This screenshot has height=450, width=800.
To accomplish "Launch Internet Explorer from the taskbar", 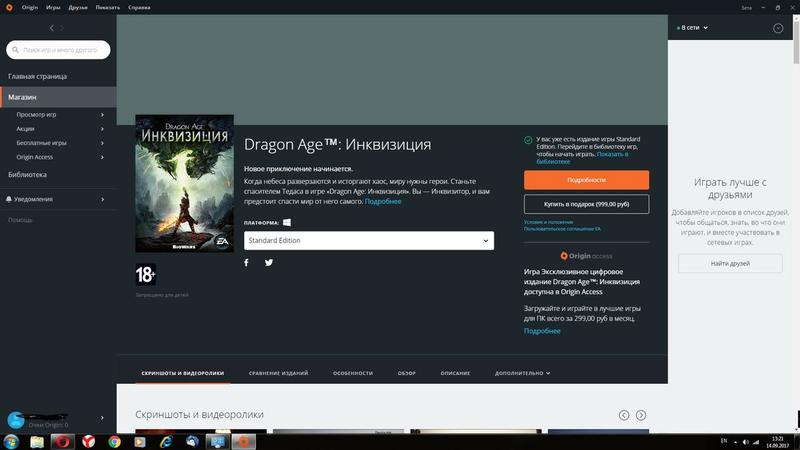I will click(166, 442).
